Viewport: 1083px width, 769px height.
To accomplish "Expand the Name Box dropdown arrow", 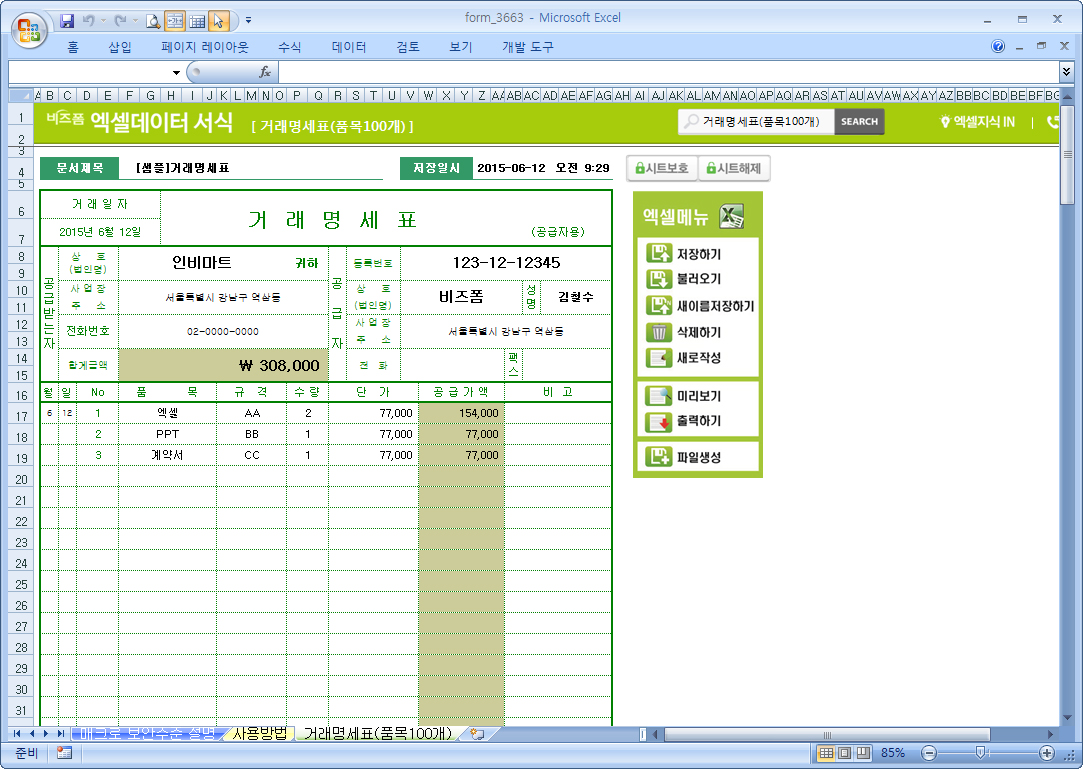I will [x=176, y=73].
